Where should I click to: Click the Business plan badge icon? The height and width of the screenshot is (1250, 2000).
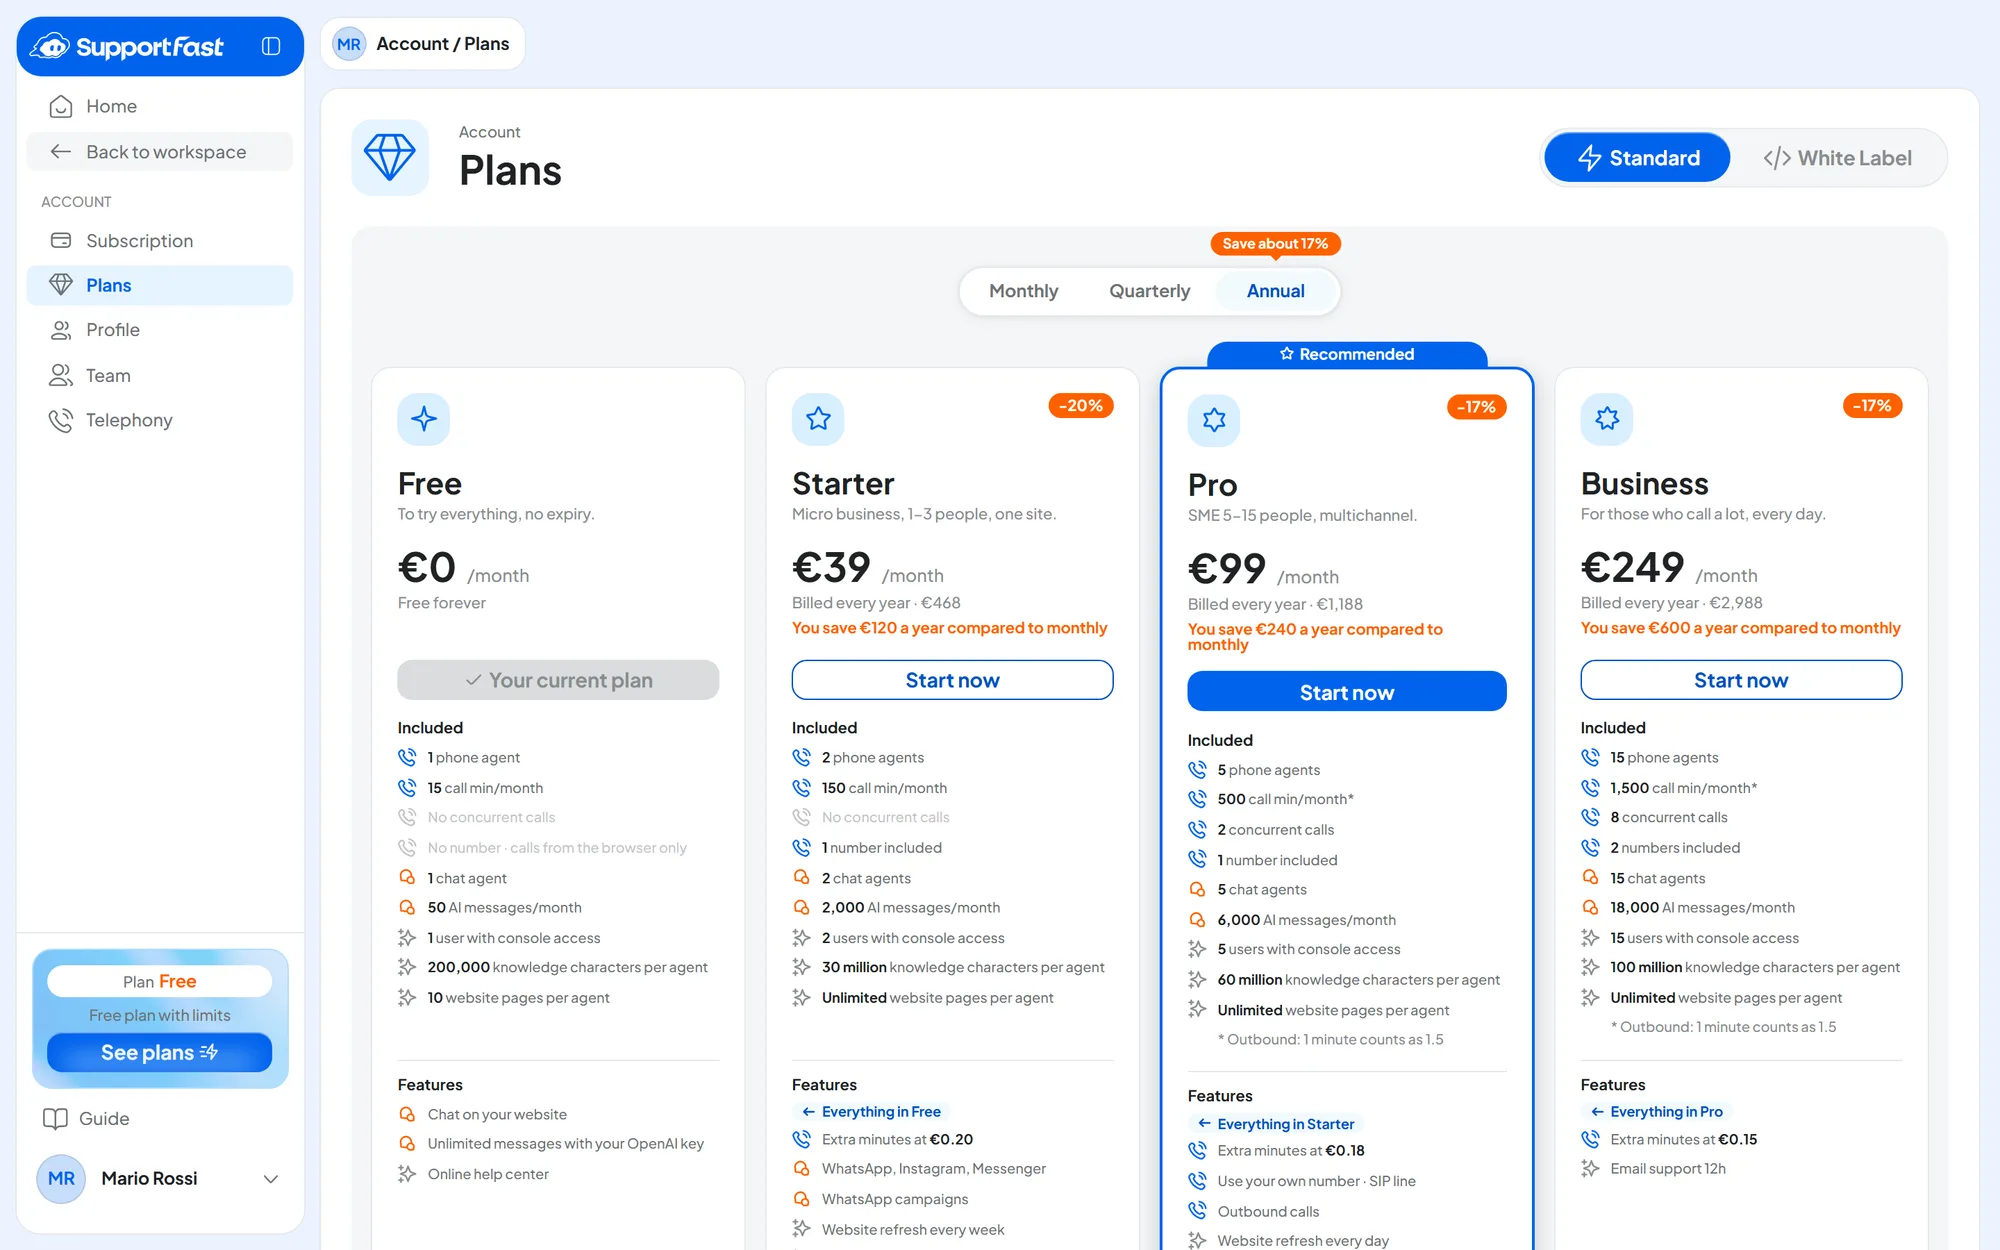(1607, 419)
